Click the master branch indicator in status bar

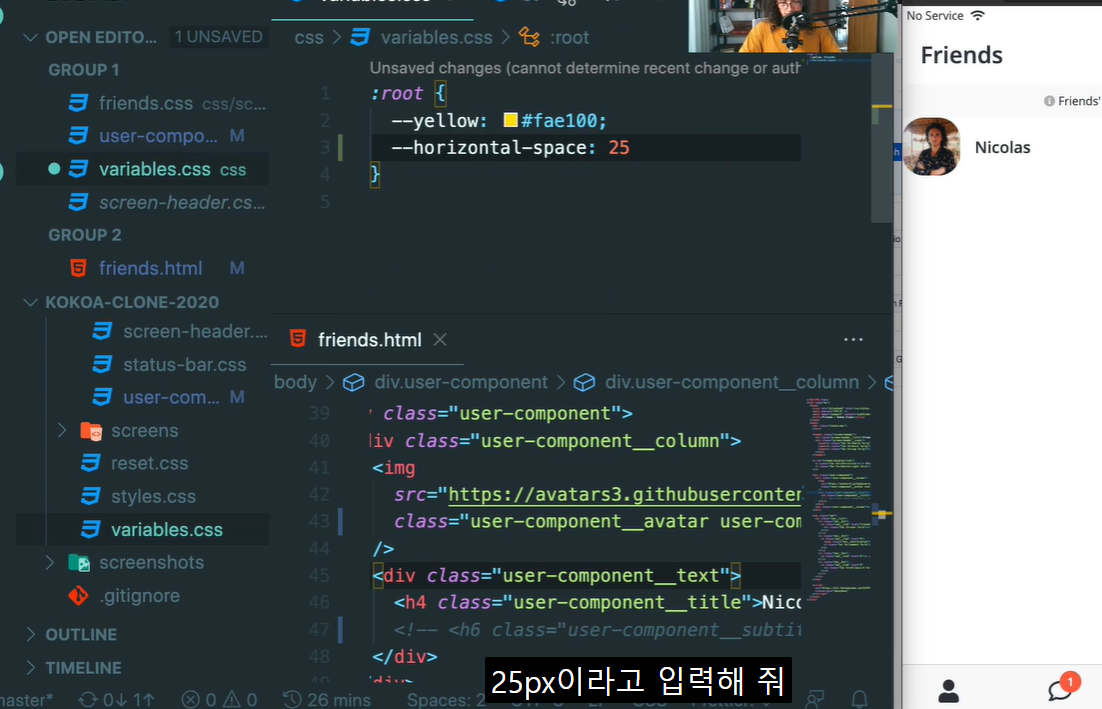click(27, 700)
